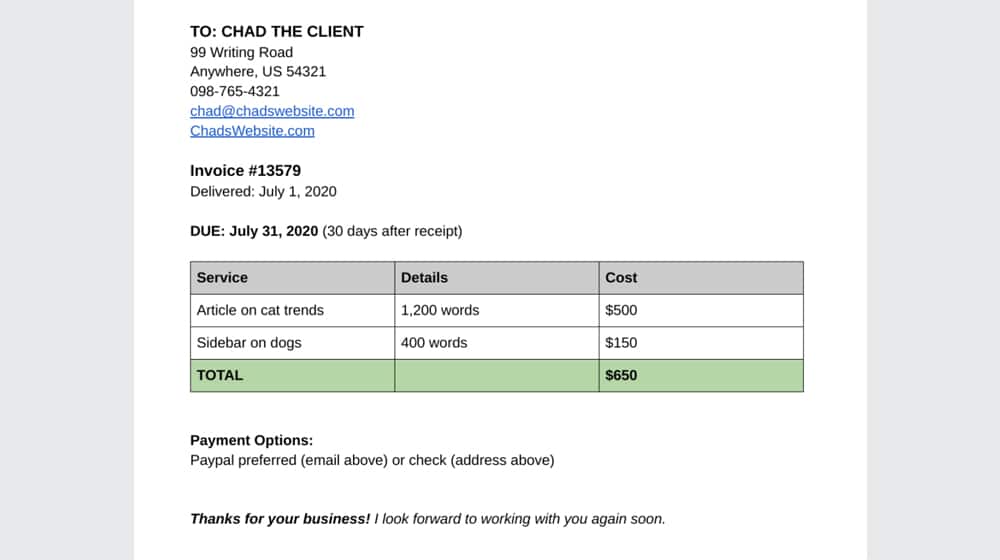Select the Article on cat trends cell
Viewport: 1000px width, 560px height.
pyautogui.click(x=292, y=311)
